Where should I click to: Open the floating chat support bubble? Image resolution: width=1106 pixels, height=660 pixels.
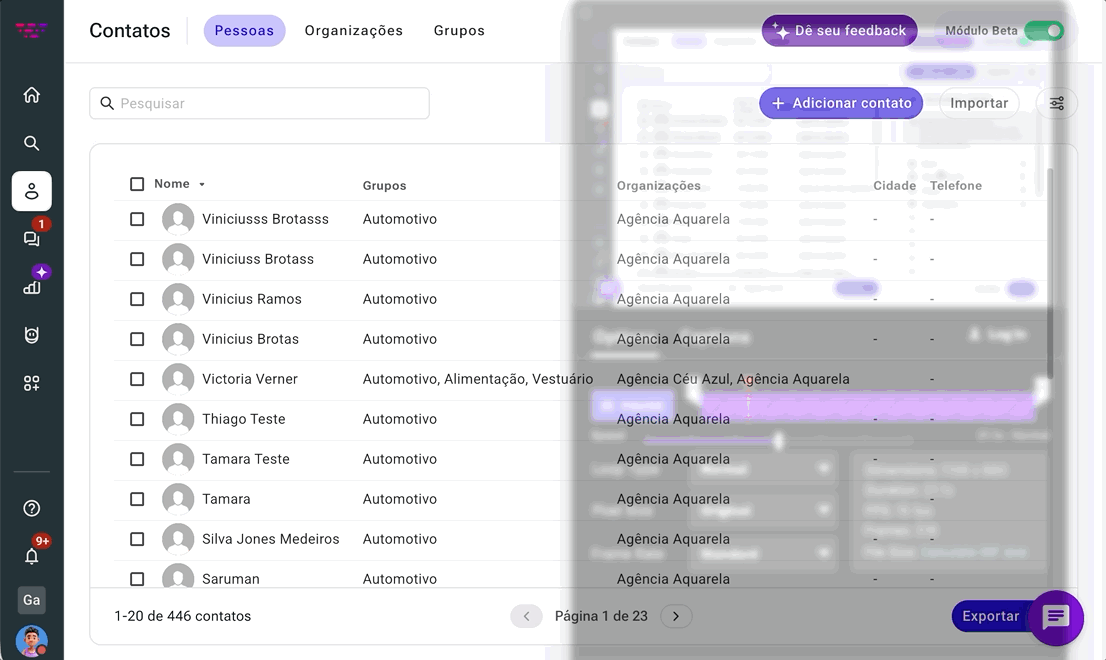(x=1056, y=618)
